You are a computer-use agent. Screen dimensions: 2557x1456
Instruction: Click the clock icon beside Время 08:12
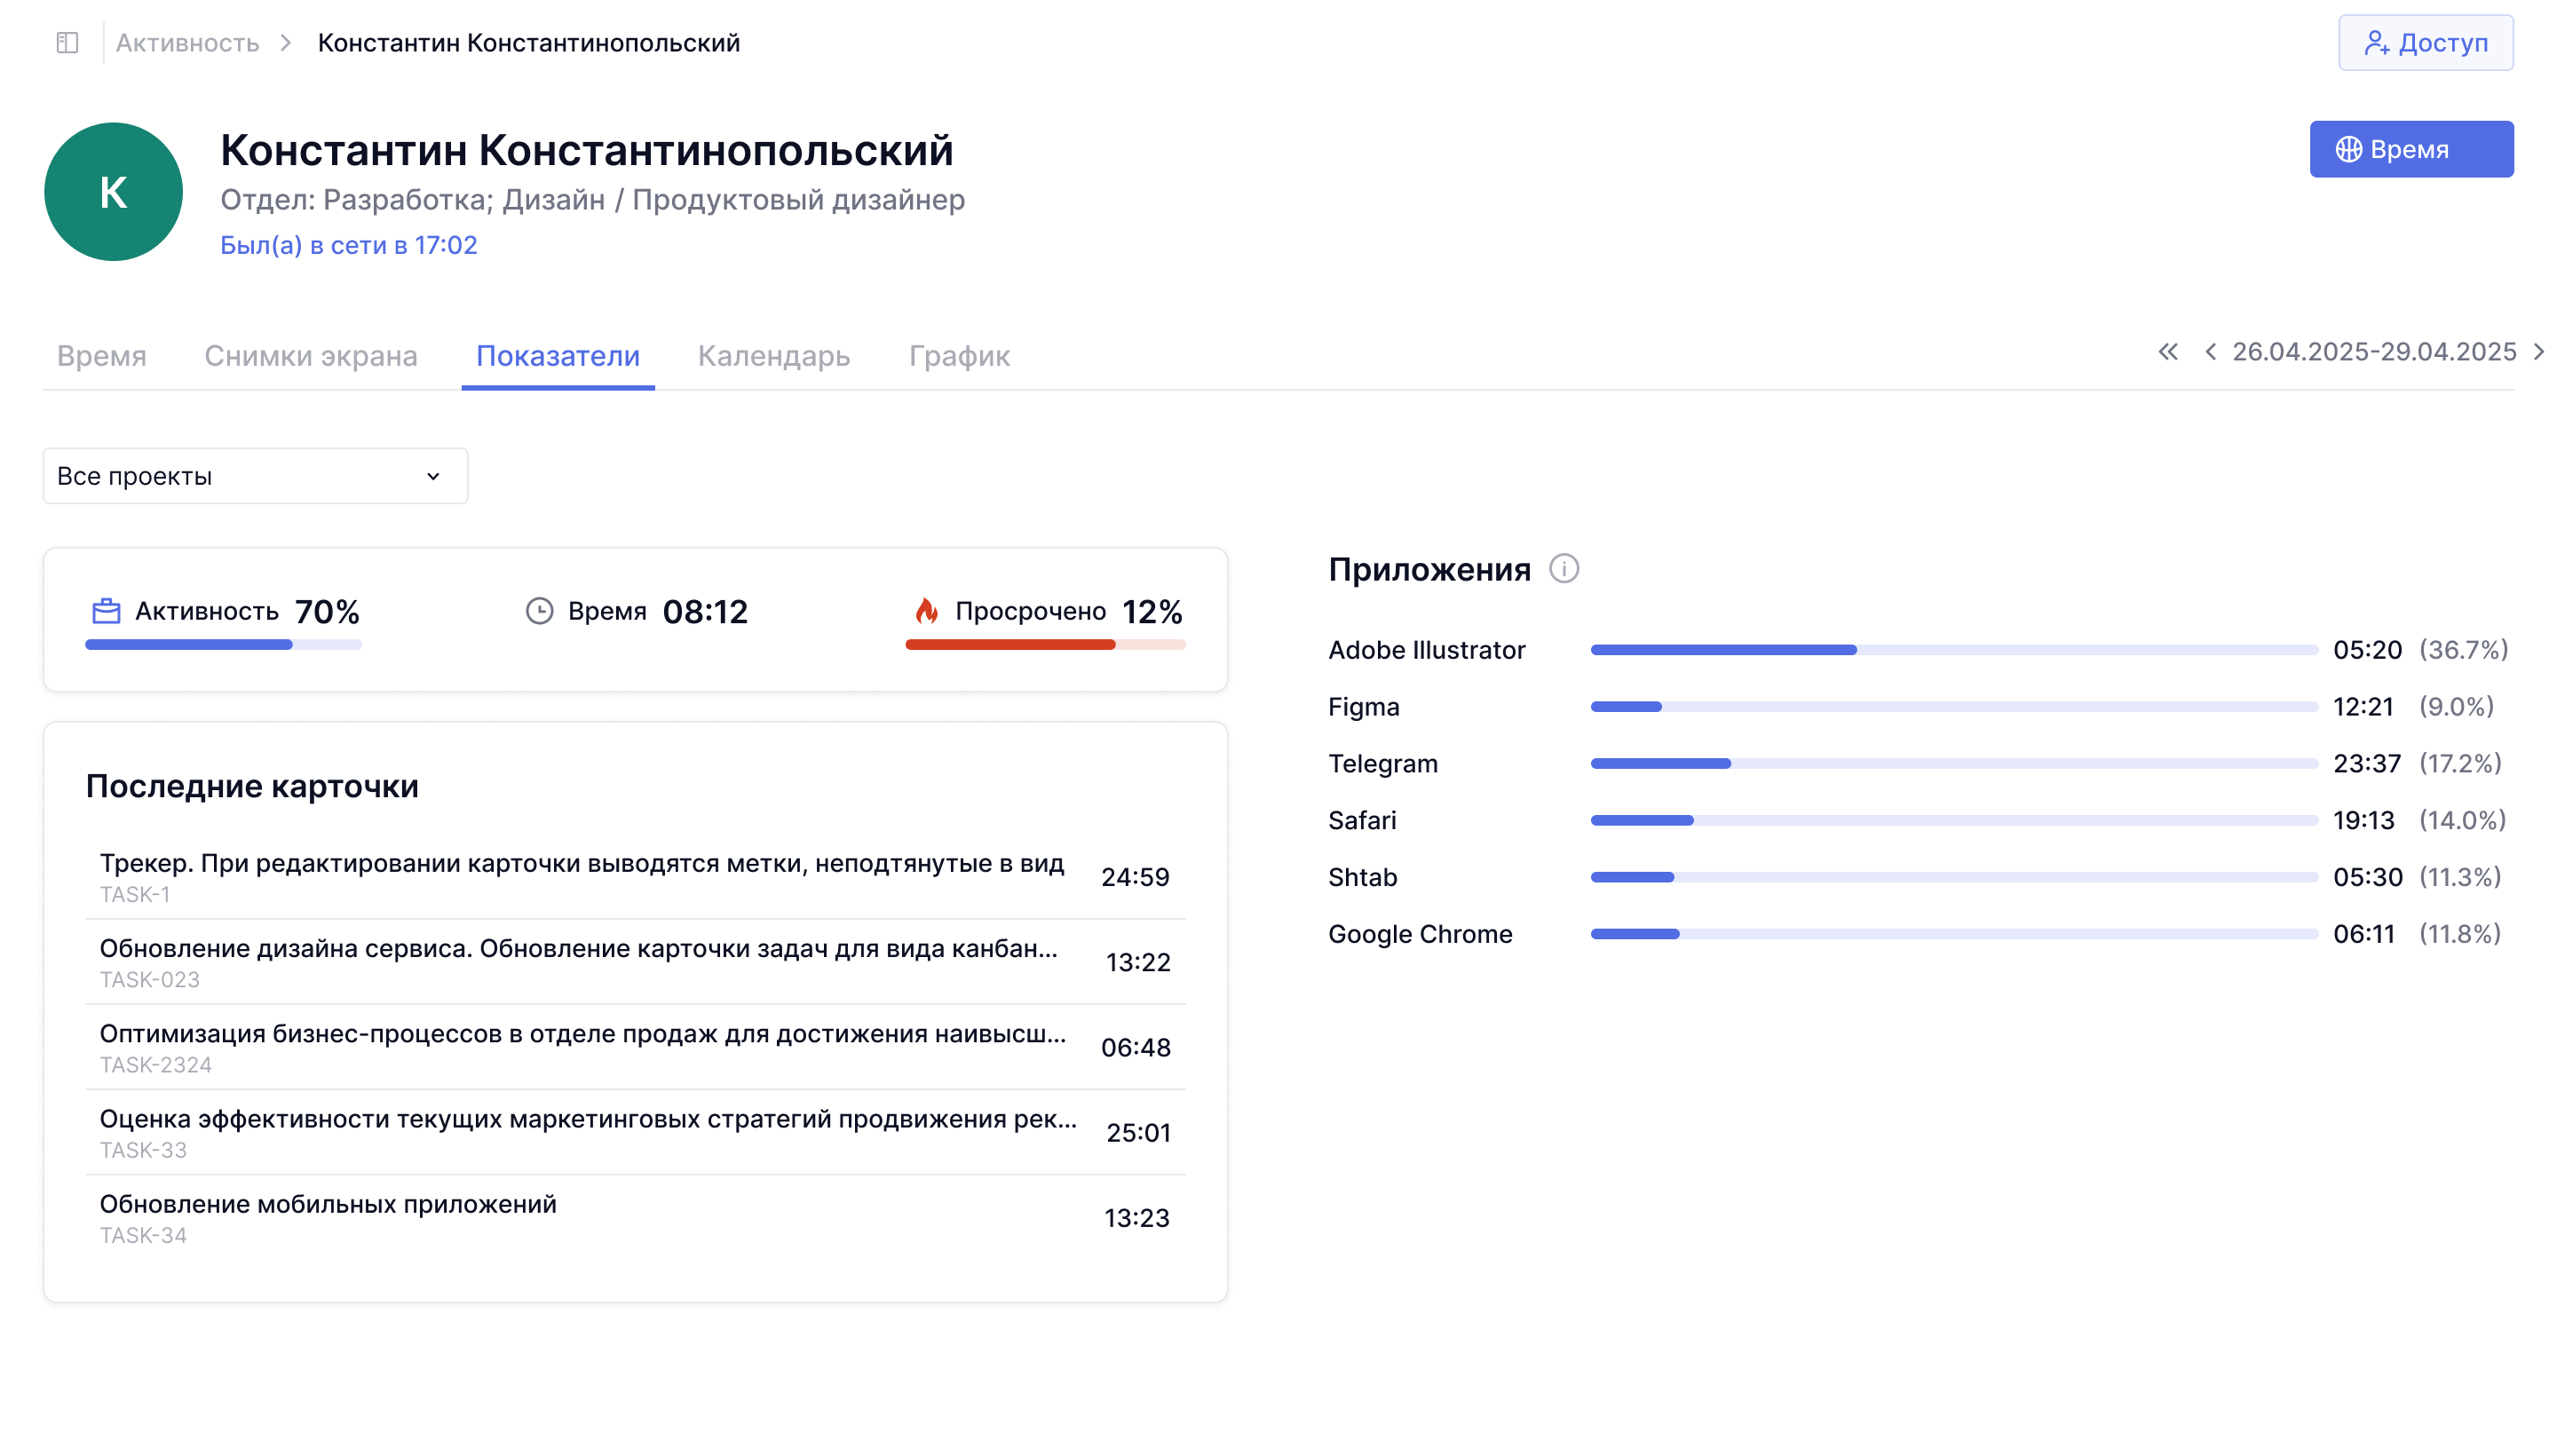click(539, 611)
